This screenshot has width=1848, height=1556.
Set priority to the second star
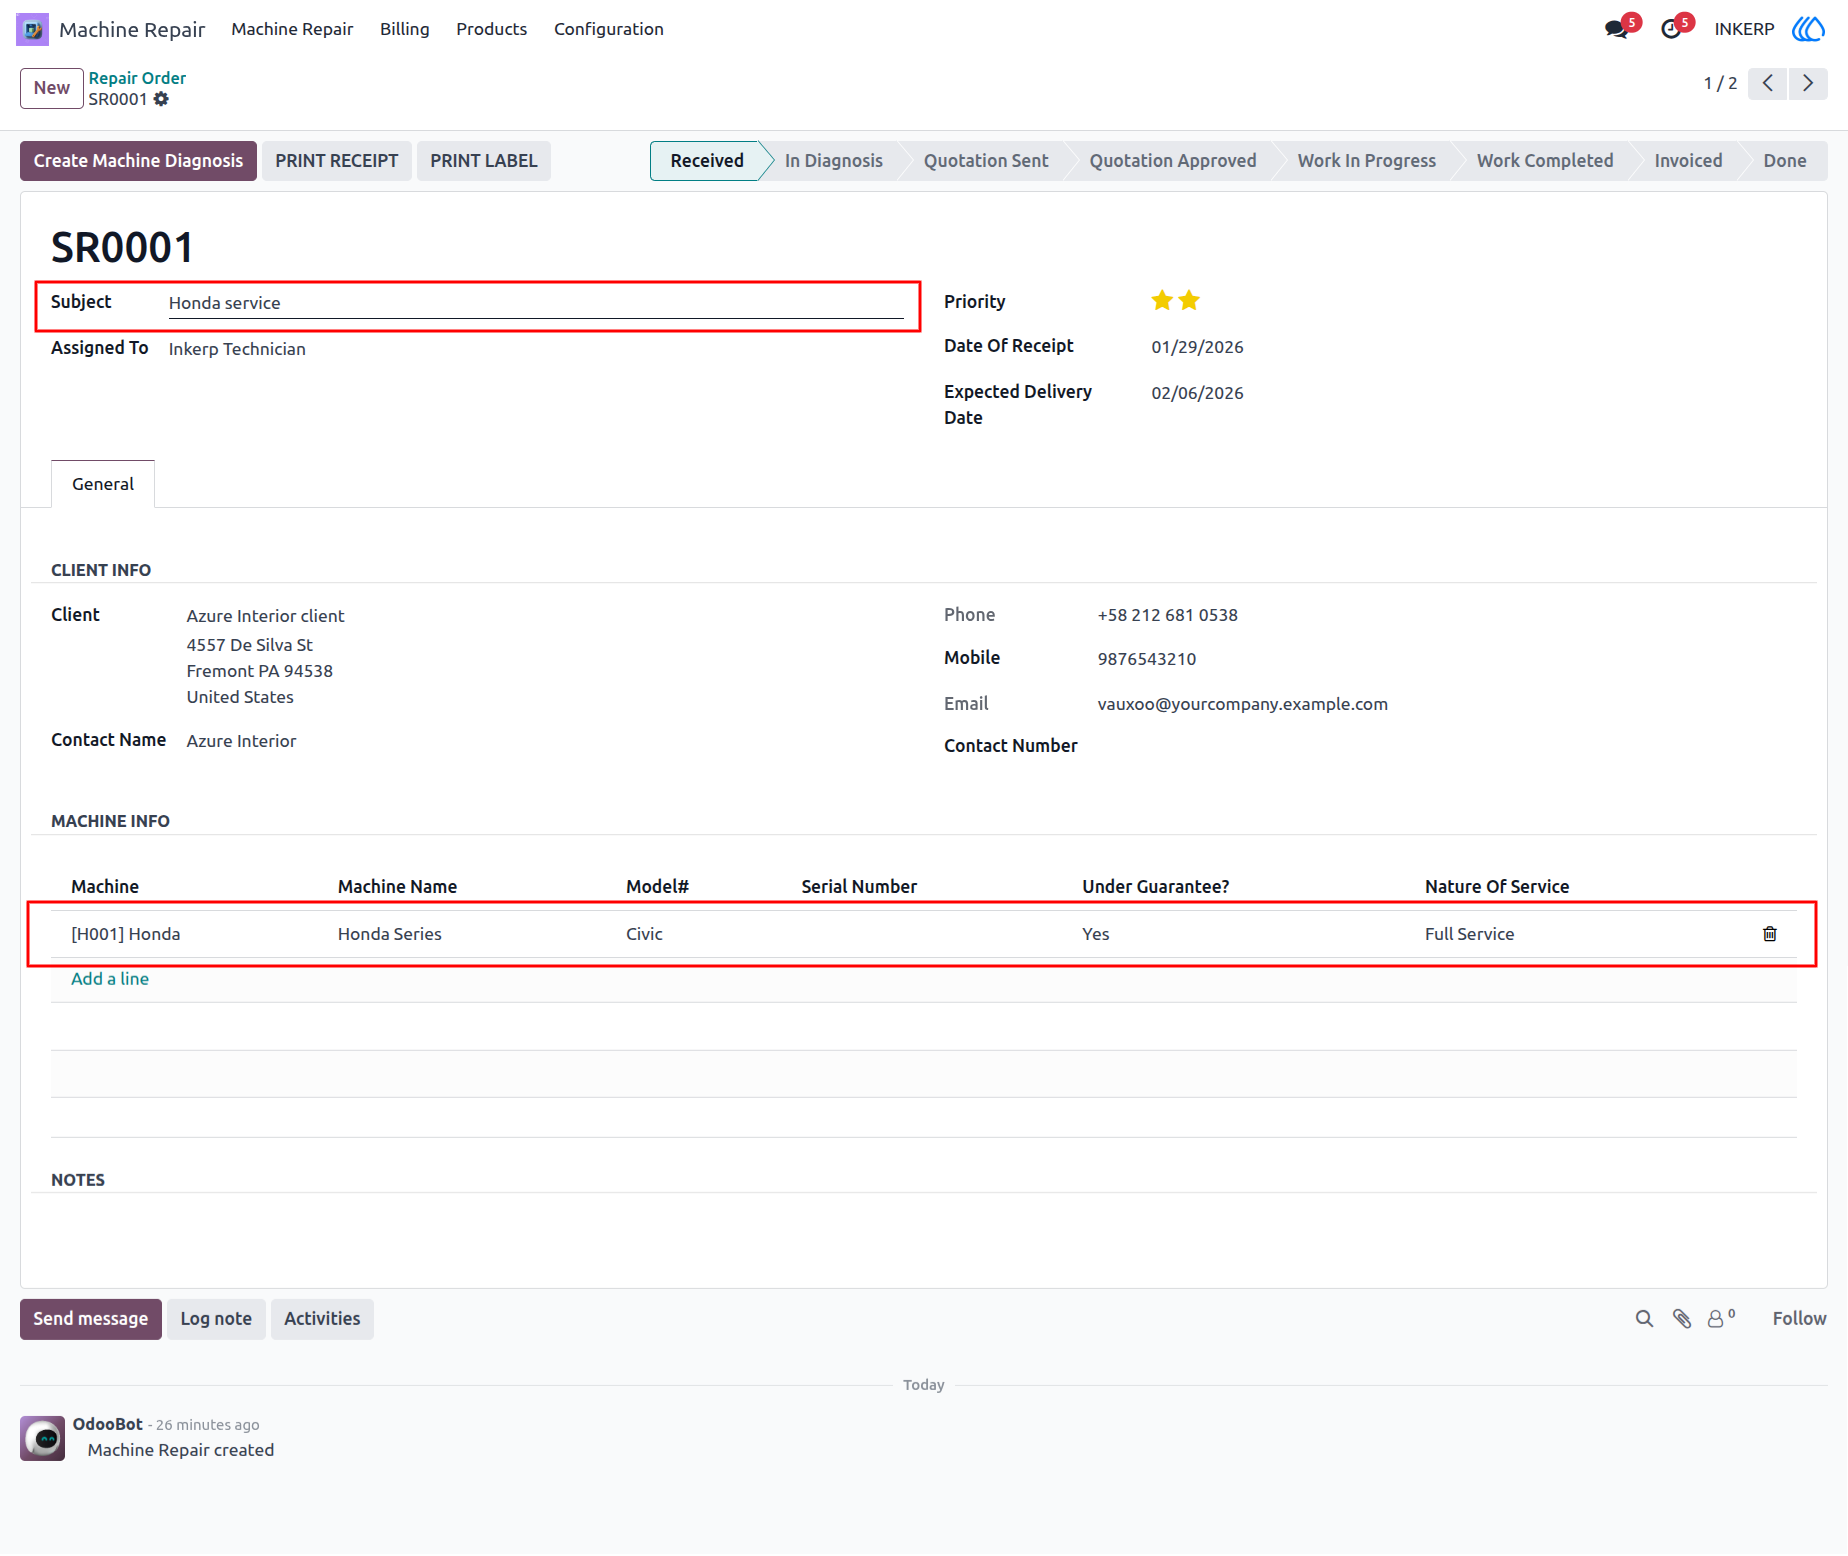click(x=1189, y=300)
